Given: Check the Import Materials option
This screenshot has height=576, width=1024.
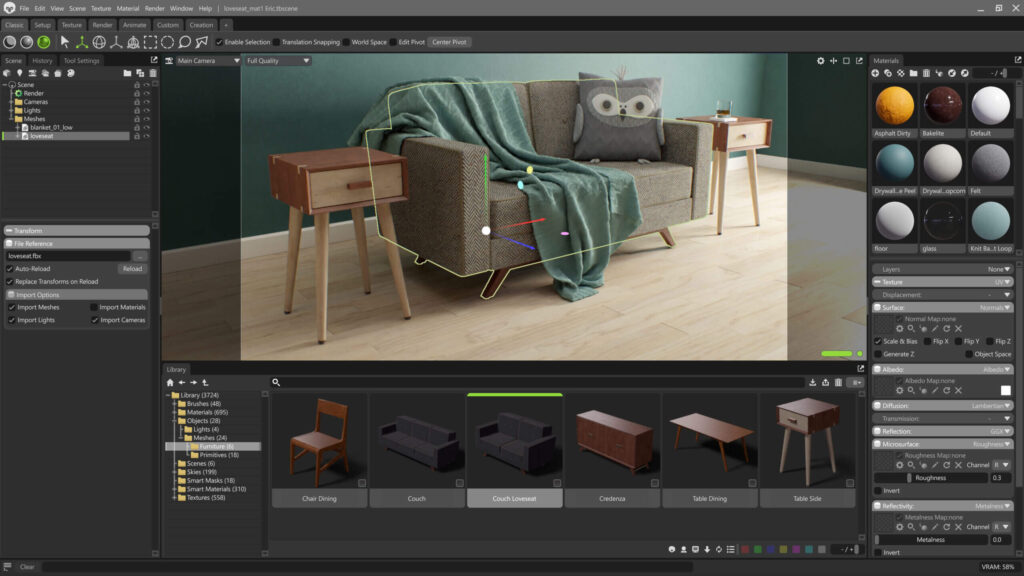Looking at the screenshot, I should click(x=94, y=307).
